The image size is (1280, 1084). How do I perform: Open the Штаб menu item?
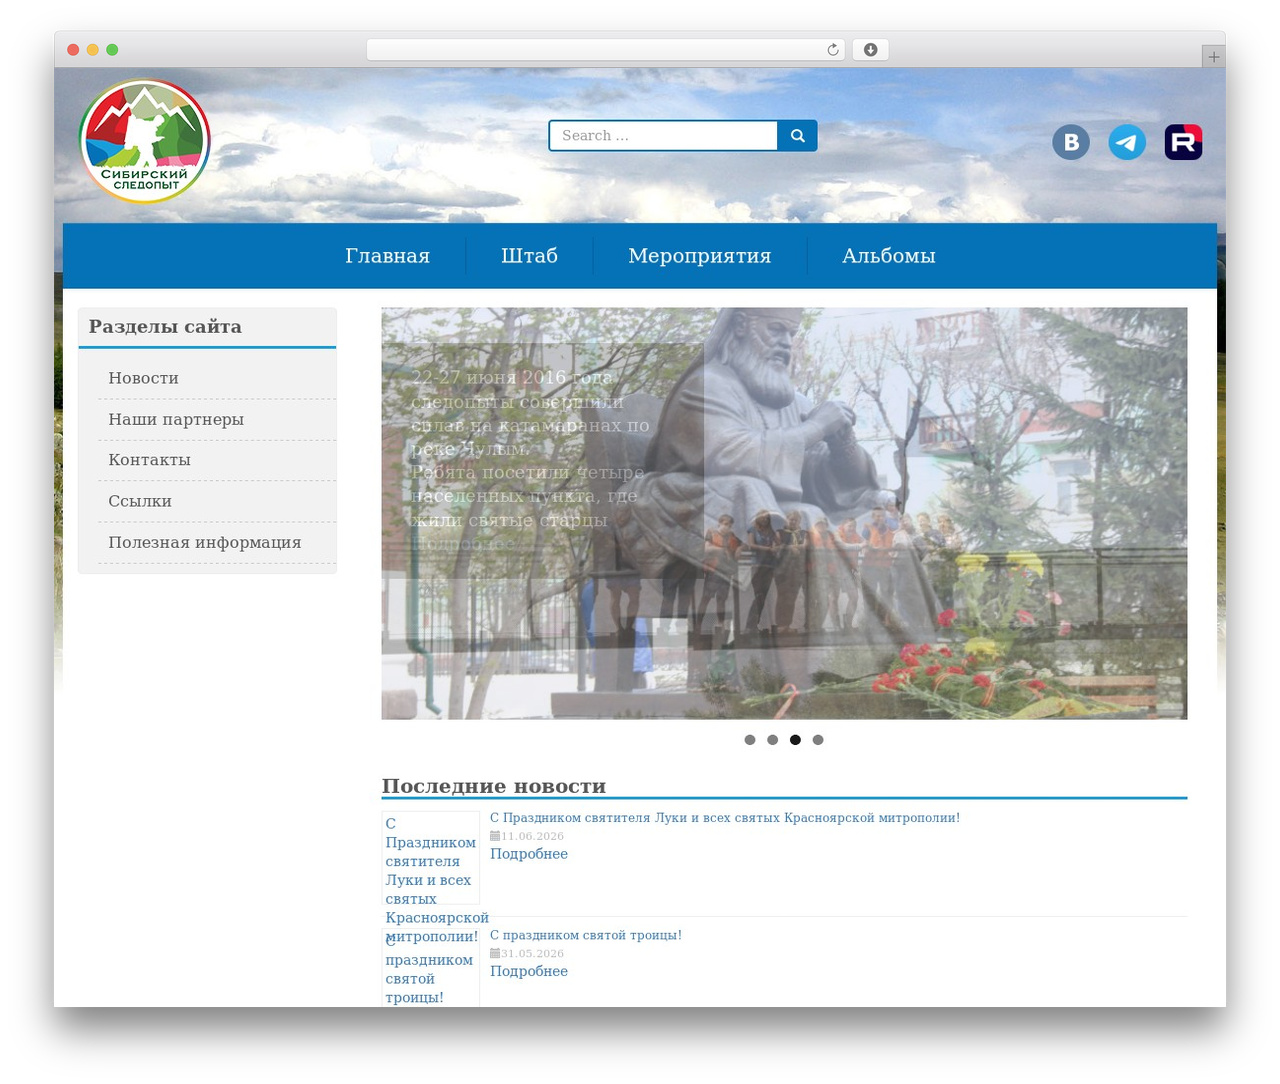click(x=529, y=256)
